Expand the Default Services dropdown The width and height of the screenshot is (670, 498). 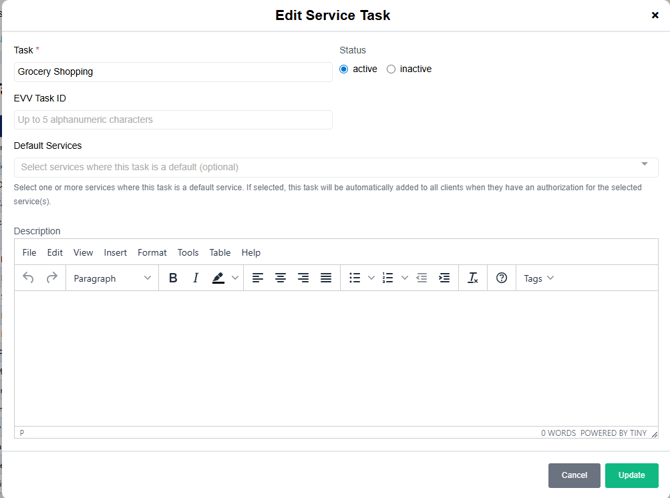644,165
